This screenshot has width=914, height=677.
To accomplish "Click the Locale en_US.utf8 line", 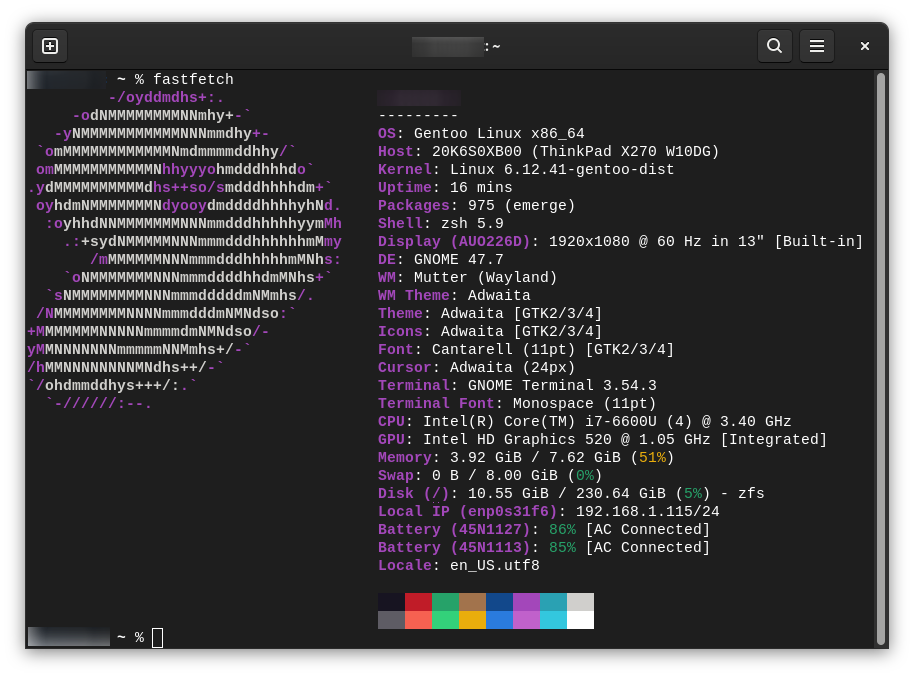I will pyautogui.click(x=458, y=566).
